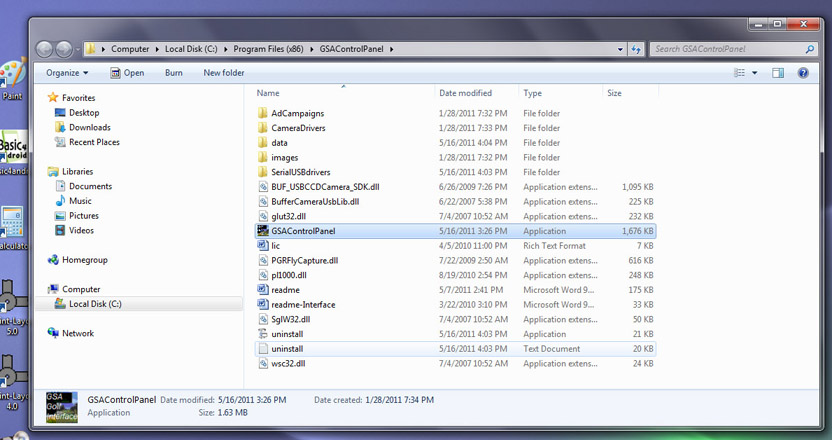
Task: Sort by Date modified column
Action: tap(465, 93)
